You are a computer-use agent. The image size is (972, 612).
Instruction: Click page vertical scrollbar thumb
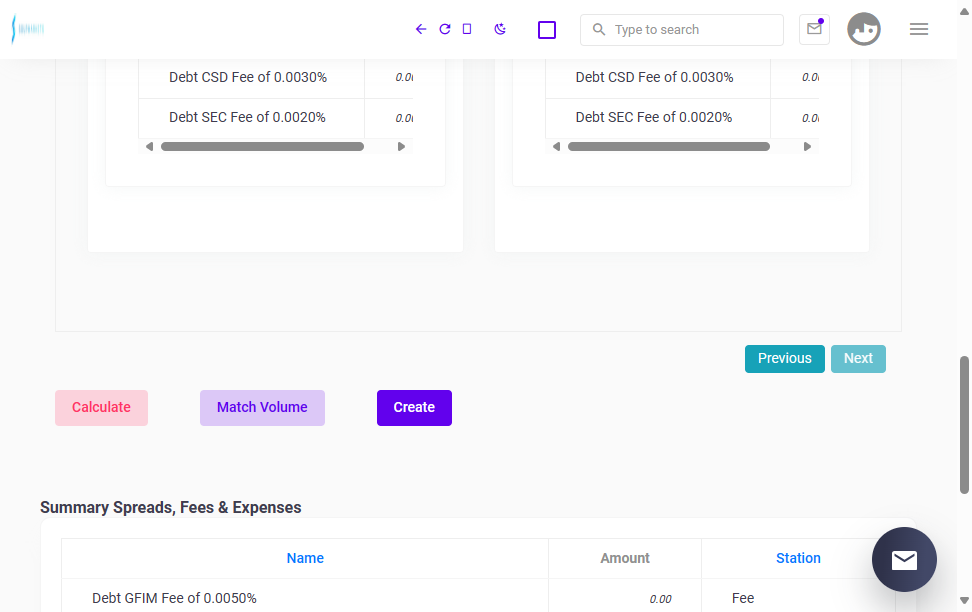tap(964, 425)
